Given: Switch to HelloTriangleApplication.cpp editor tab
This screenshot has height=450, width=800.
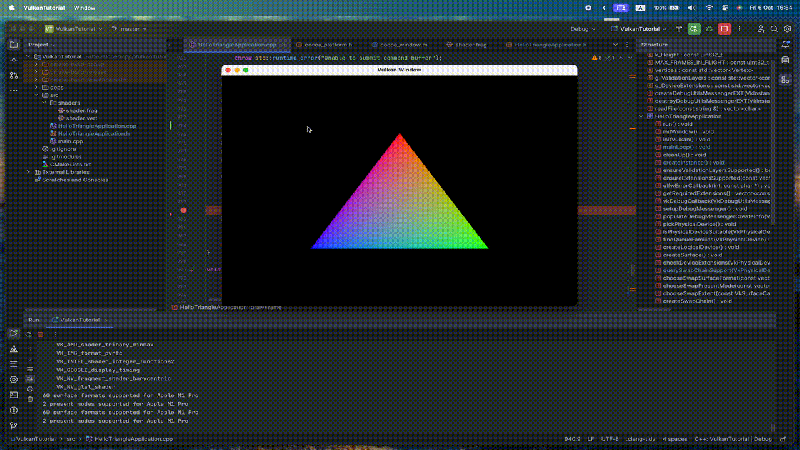Looking at the screenshot, I should point(237,45).
